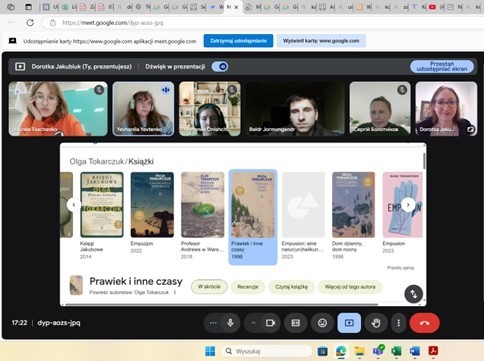Click Prześlij opinię link
The height and width of the screenshot is (361, 484).
tap(400, 268)
